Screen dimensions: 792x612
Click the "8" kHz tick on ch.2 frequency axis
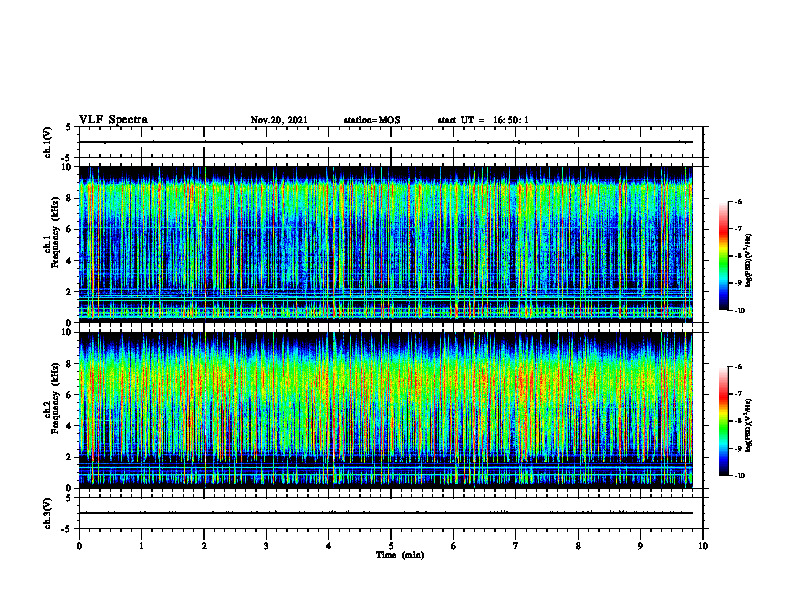click(x=70, y=364)
